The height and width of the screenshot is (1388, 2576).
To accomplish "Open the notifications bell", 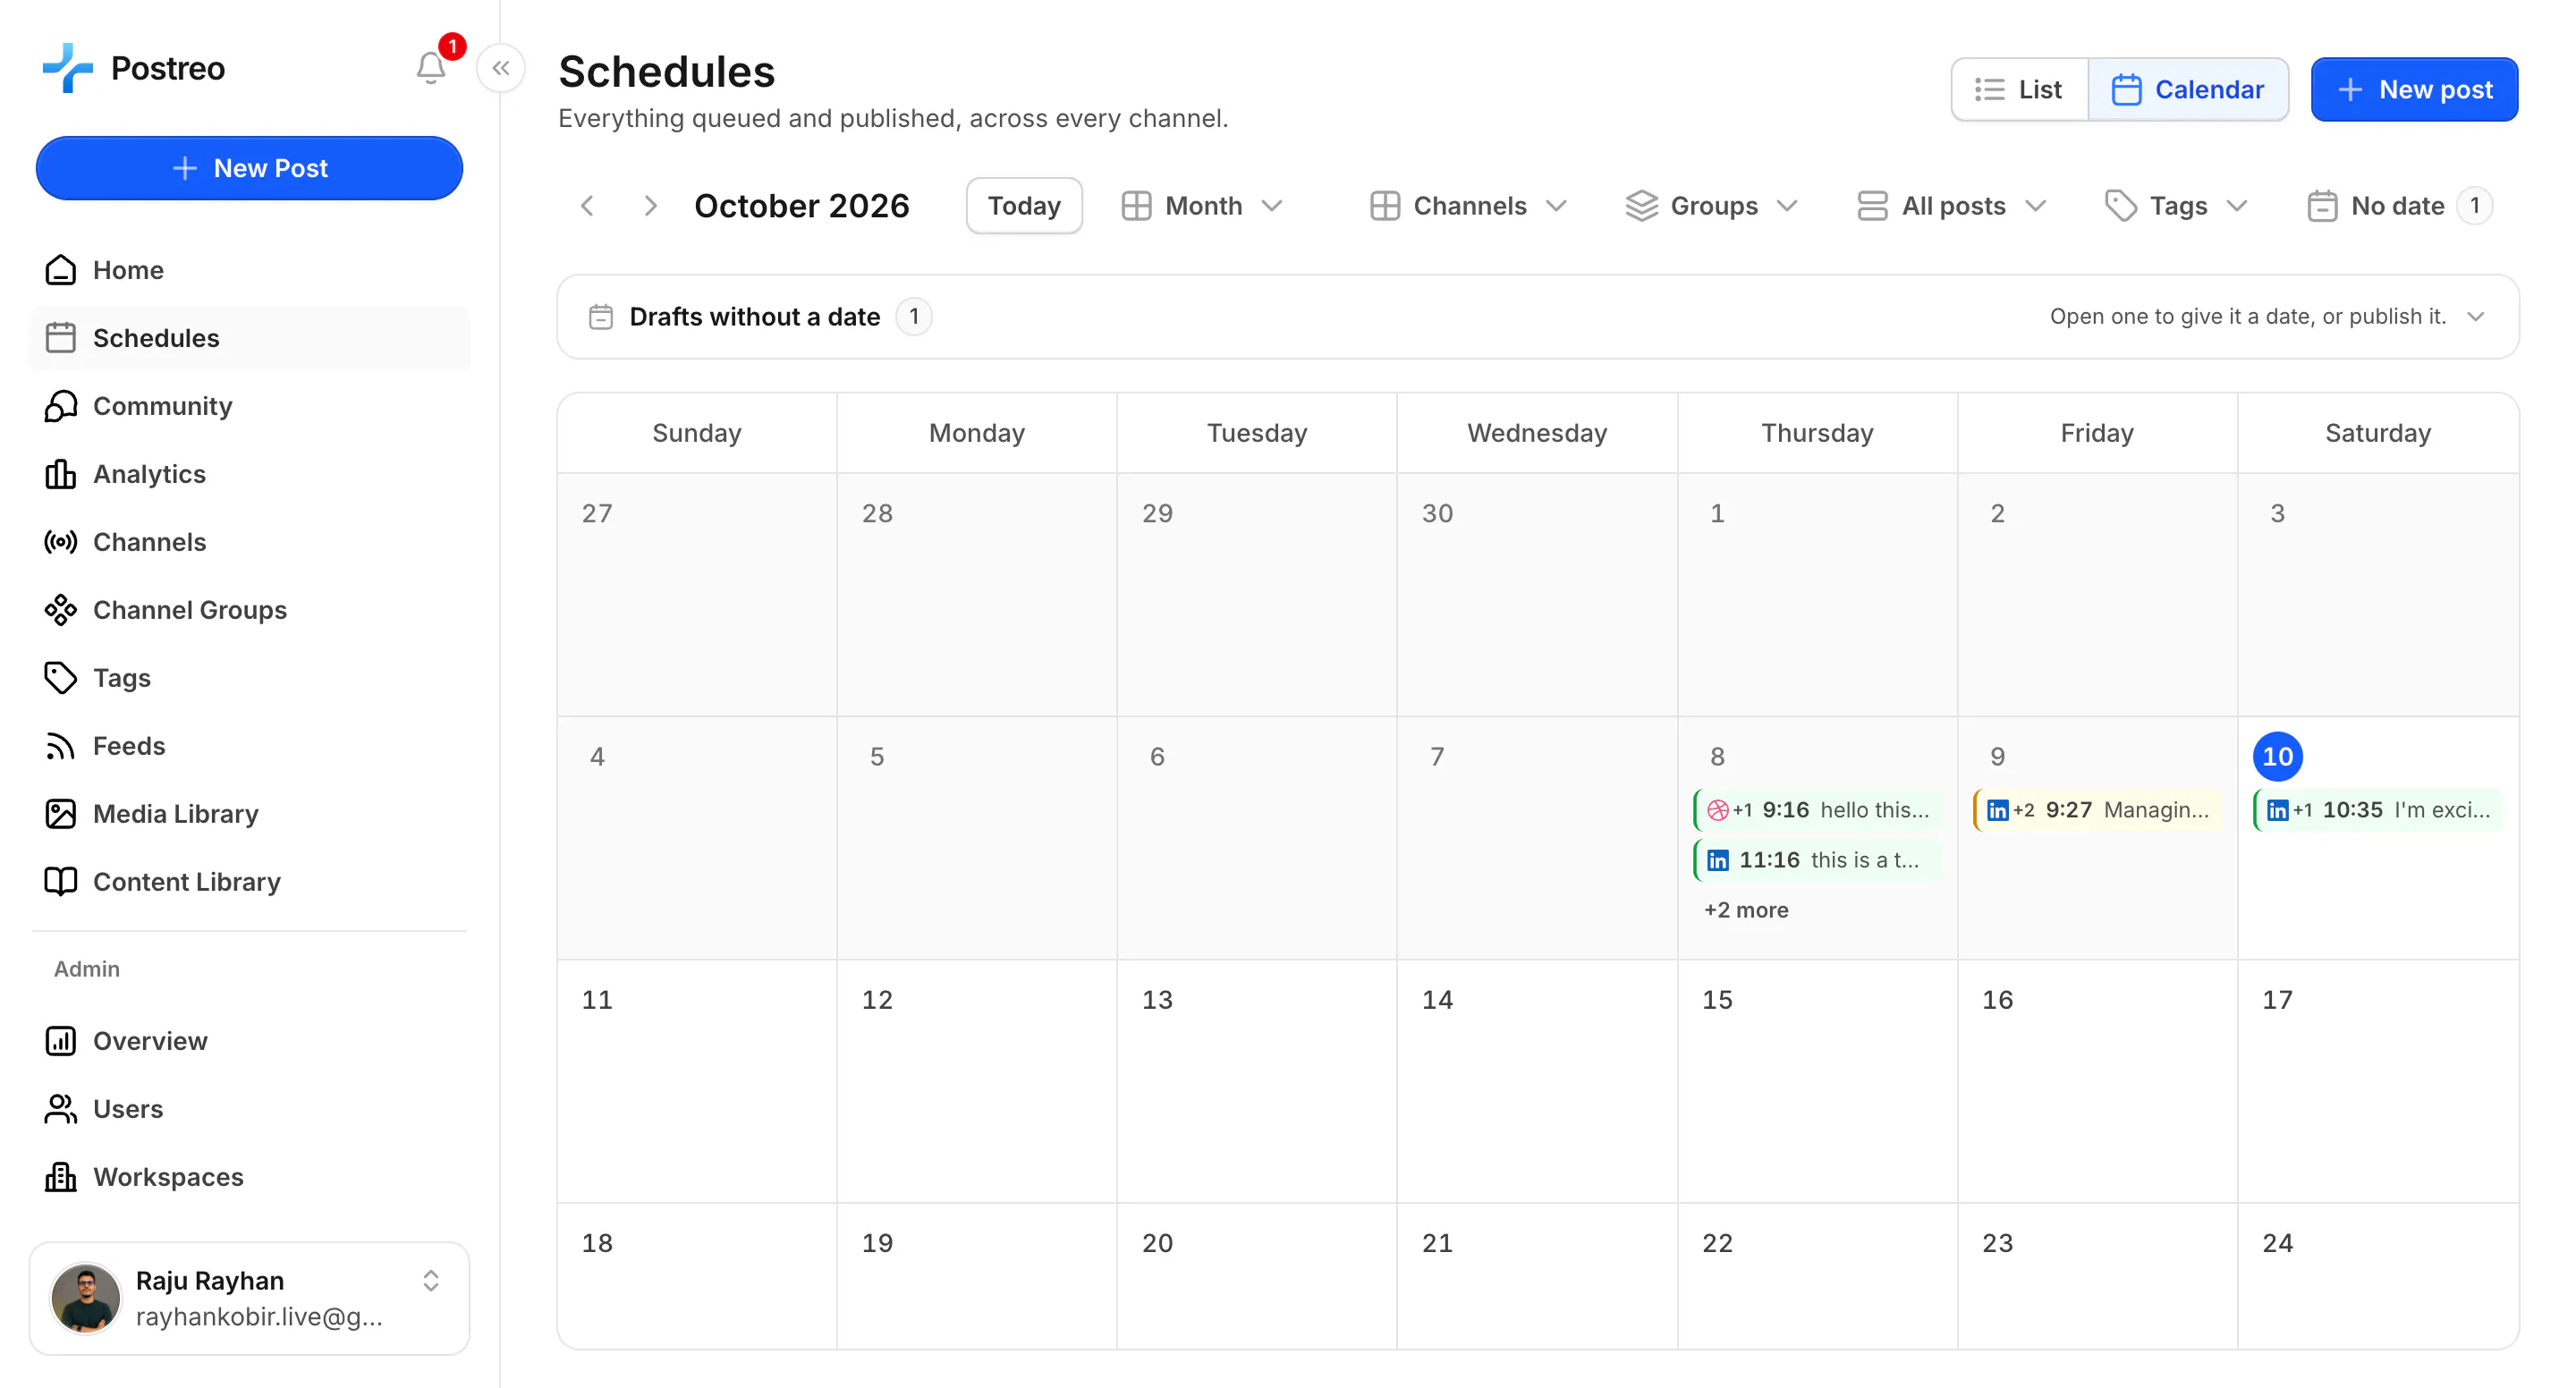I will (x=431, y=68).
